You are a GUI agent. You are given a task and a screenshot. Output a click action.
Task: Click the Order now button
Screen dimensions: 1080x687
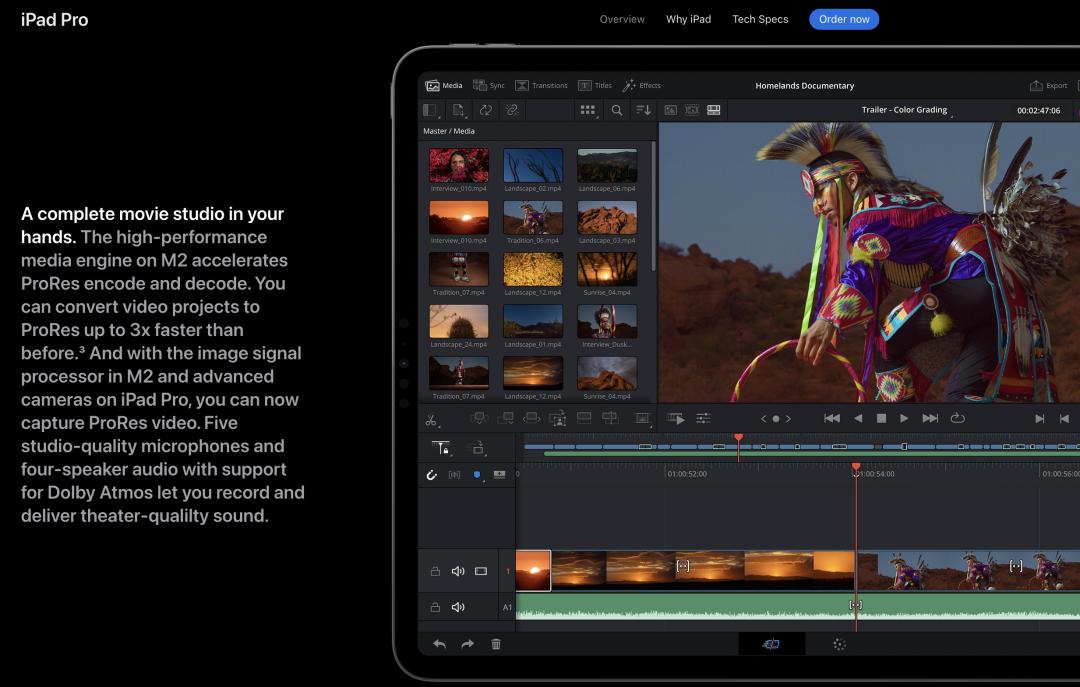click(844, 19)
